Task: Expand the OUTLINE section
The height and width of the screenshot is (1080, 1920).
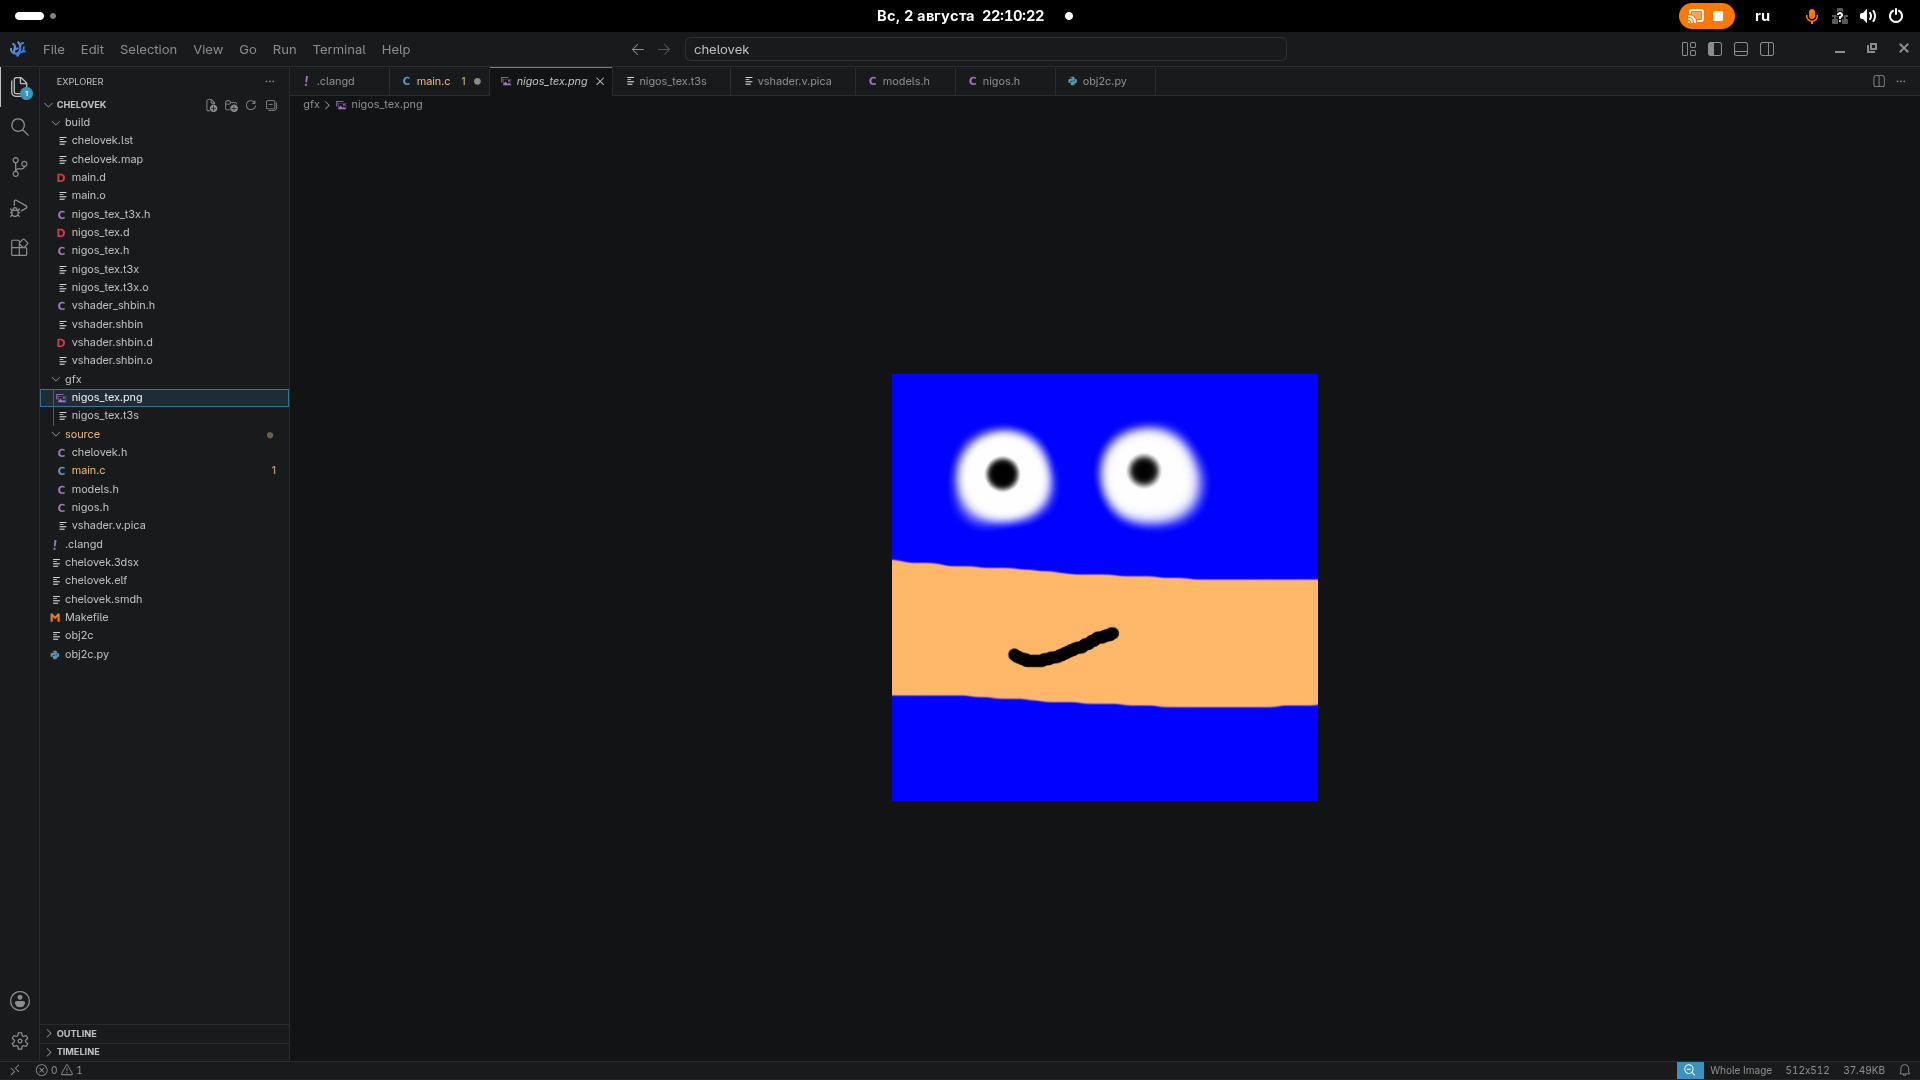Action: 164,1034
